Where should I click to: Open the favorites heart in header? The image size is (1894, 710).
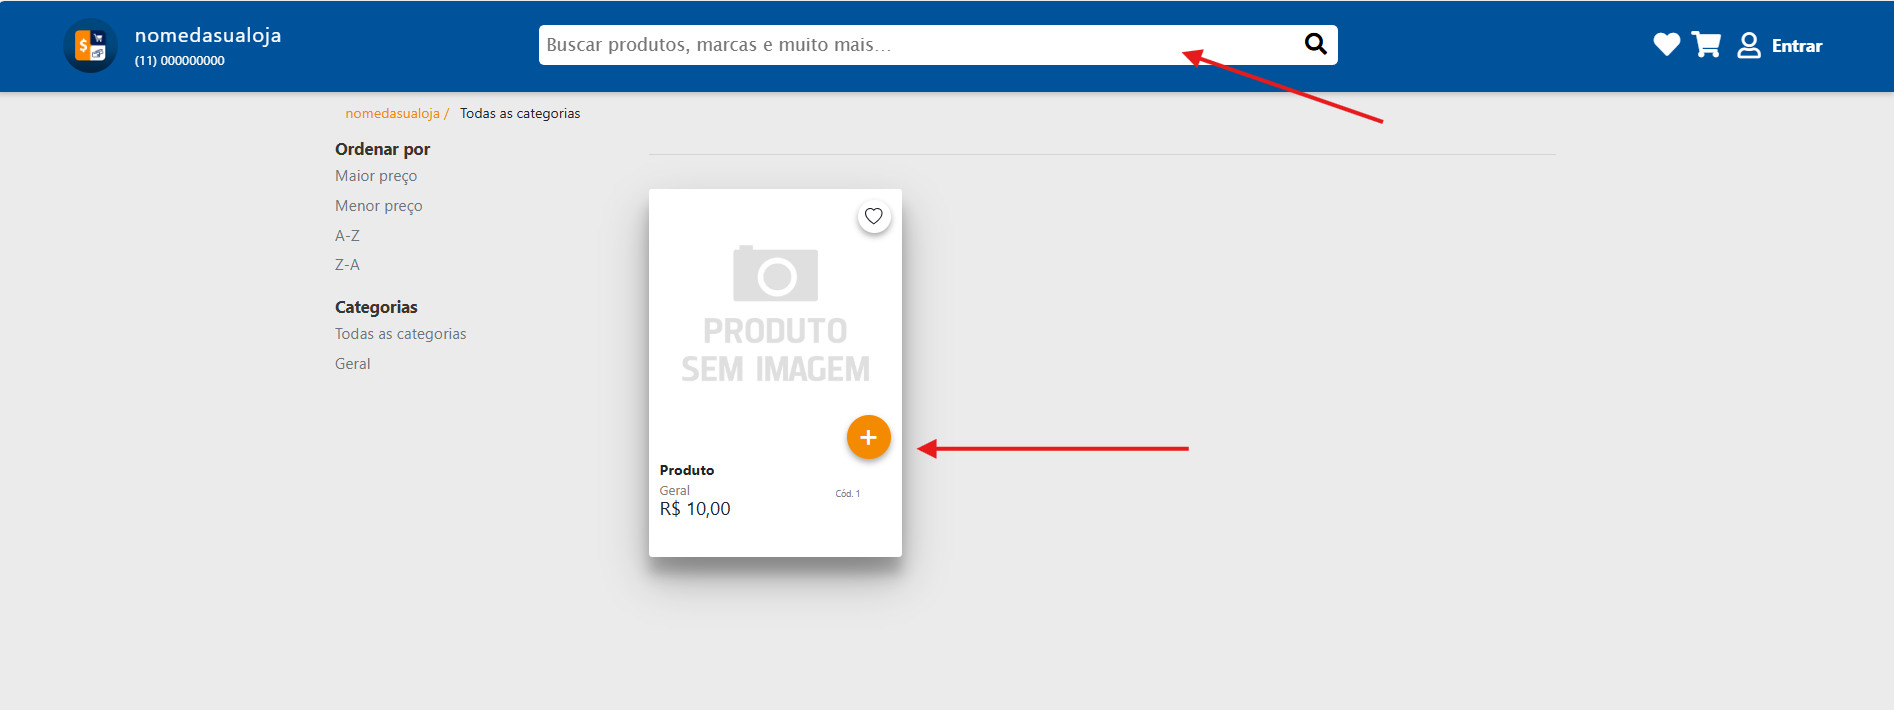click(1666, 44)
